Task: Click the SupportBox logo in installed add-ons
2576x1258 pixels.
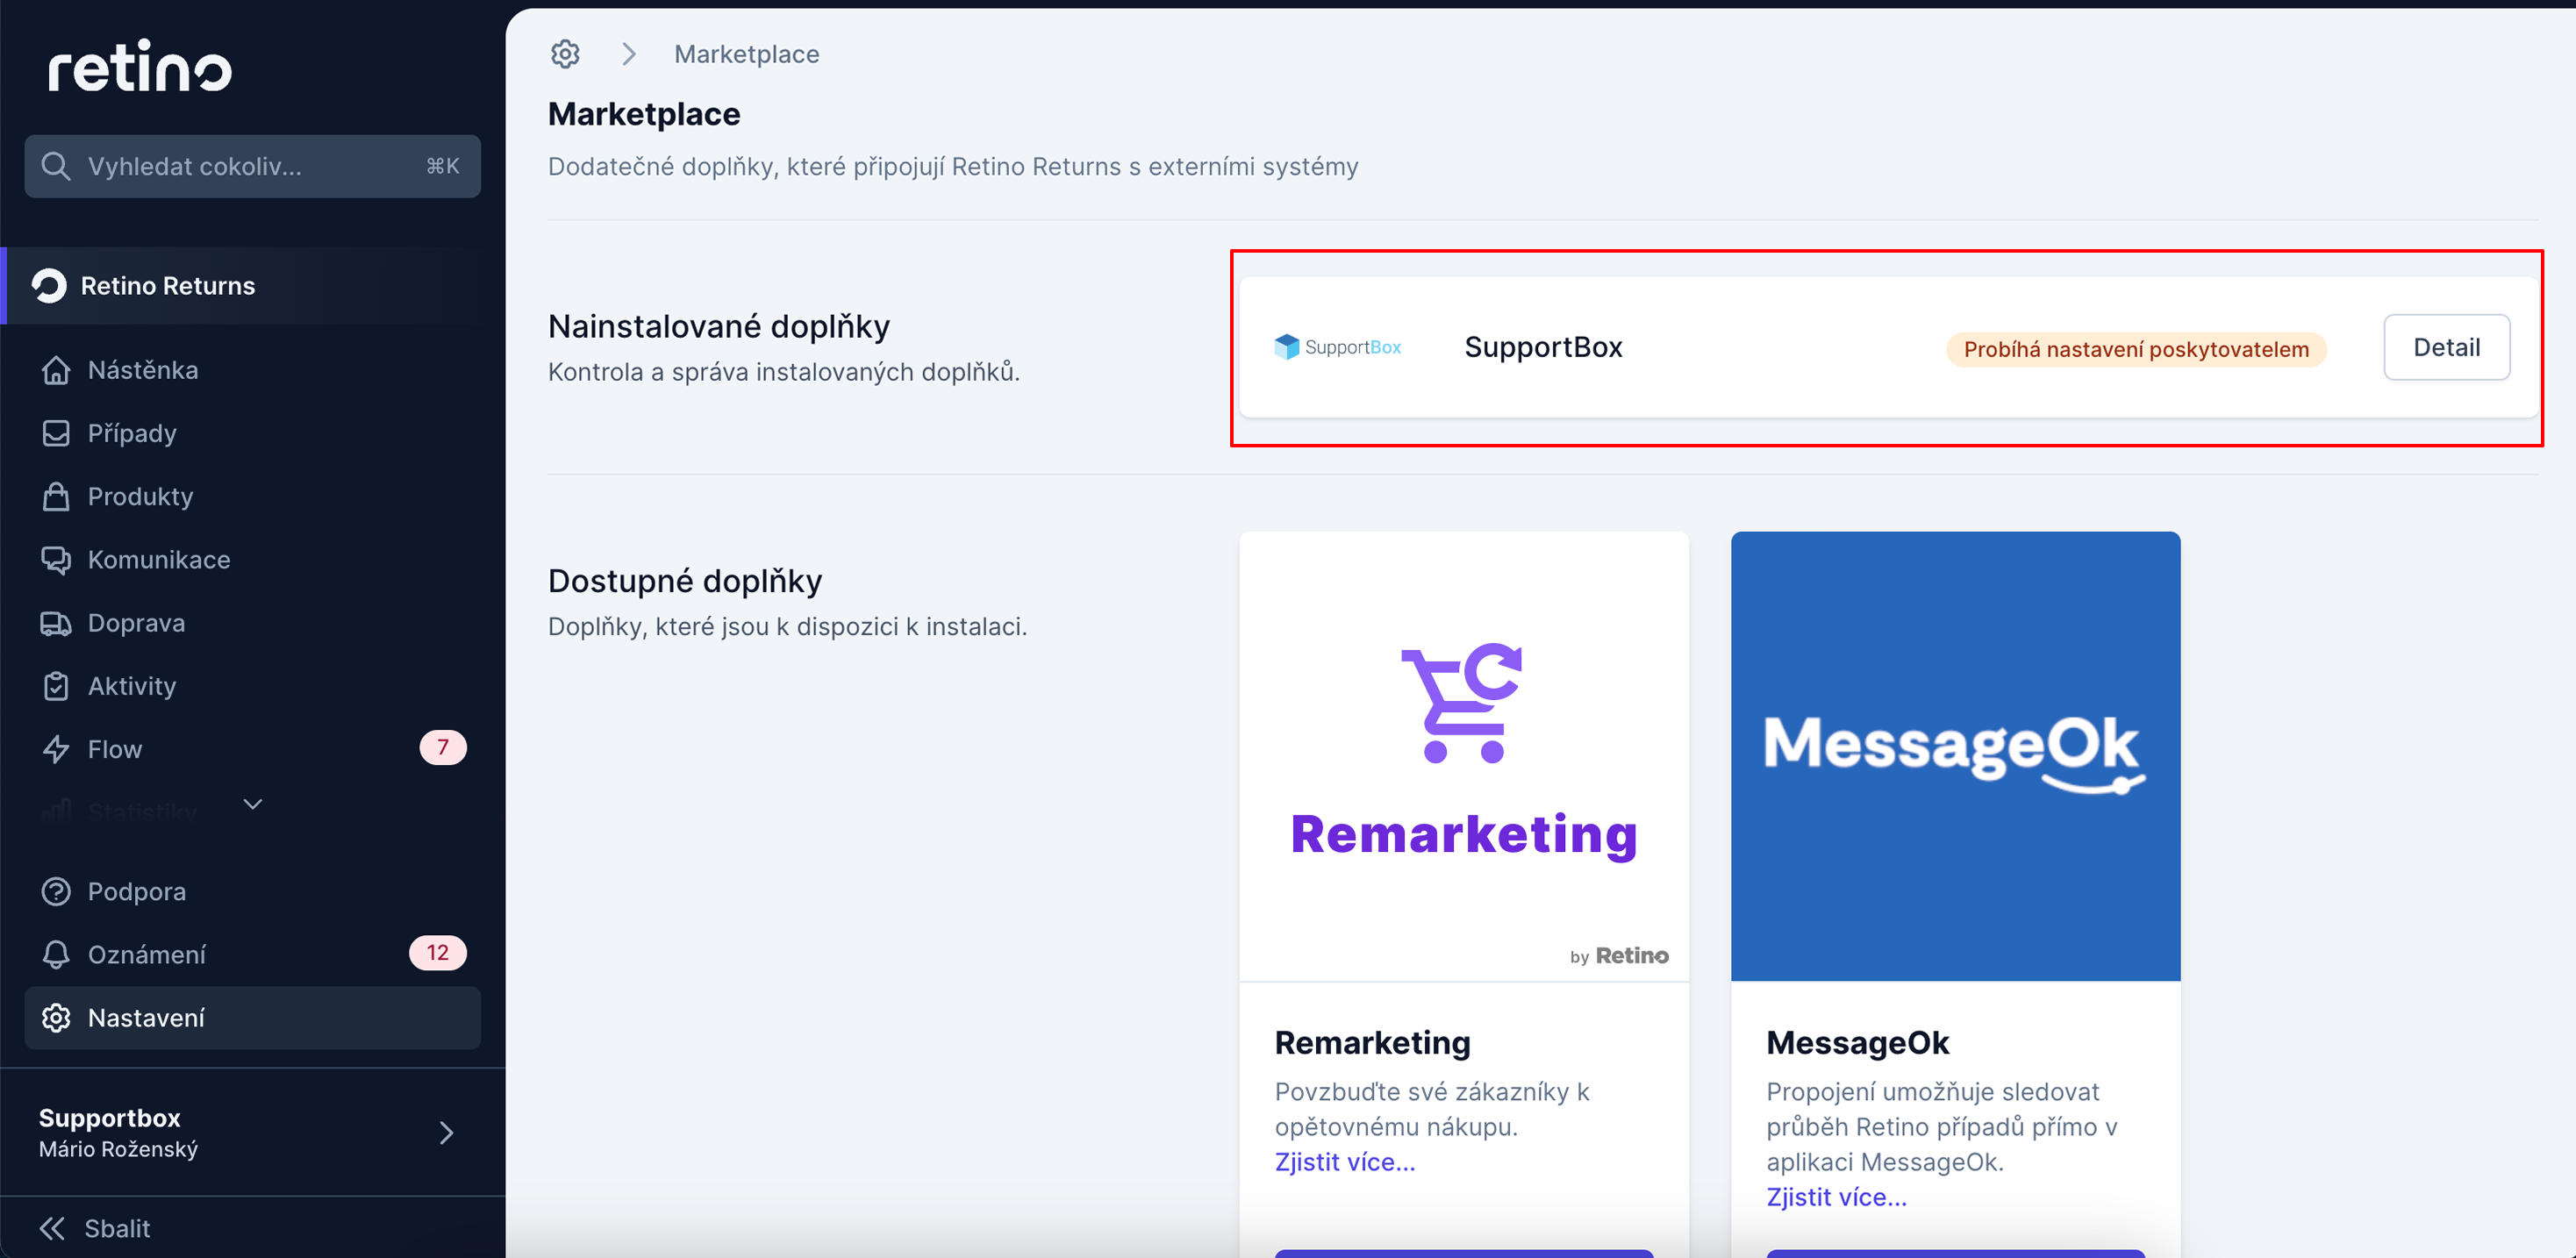Action: click(x=1338, y=347)
